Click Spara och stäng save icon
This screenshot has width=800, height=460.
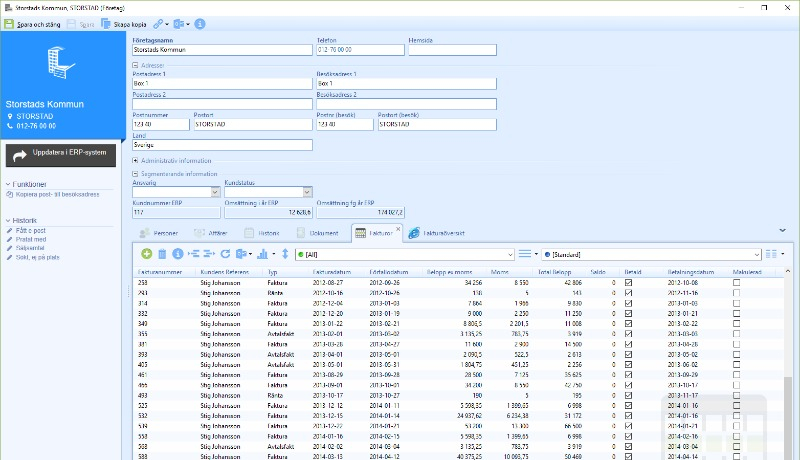click(9, 24)
